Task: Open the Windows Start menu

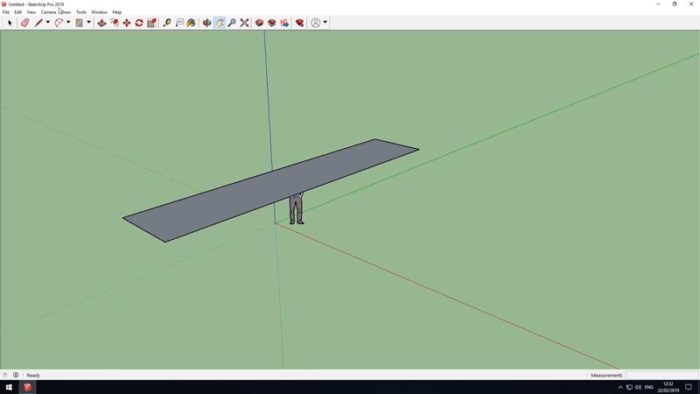Action: 8,387
